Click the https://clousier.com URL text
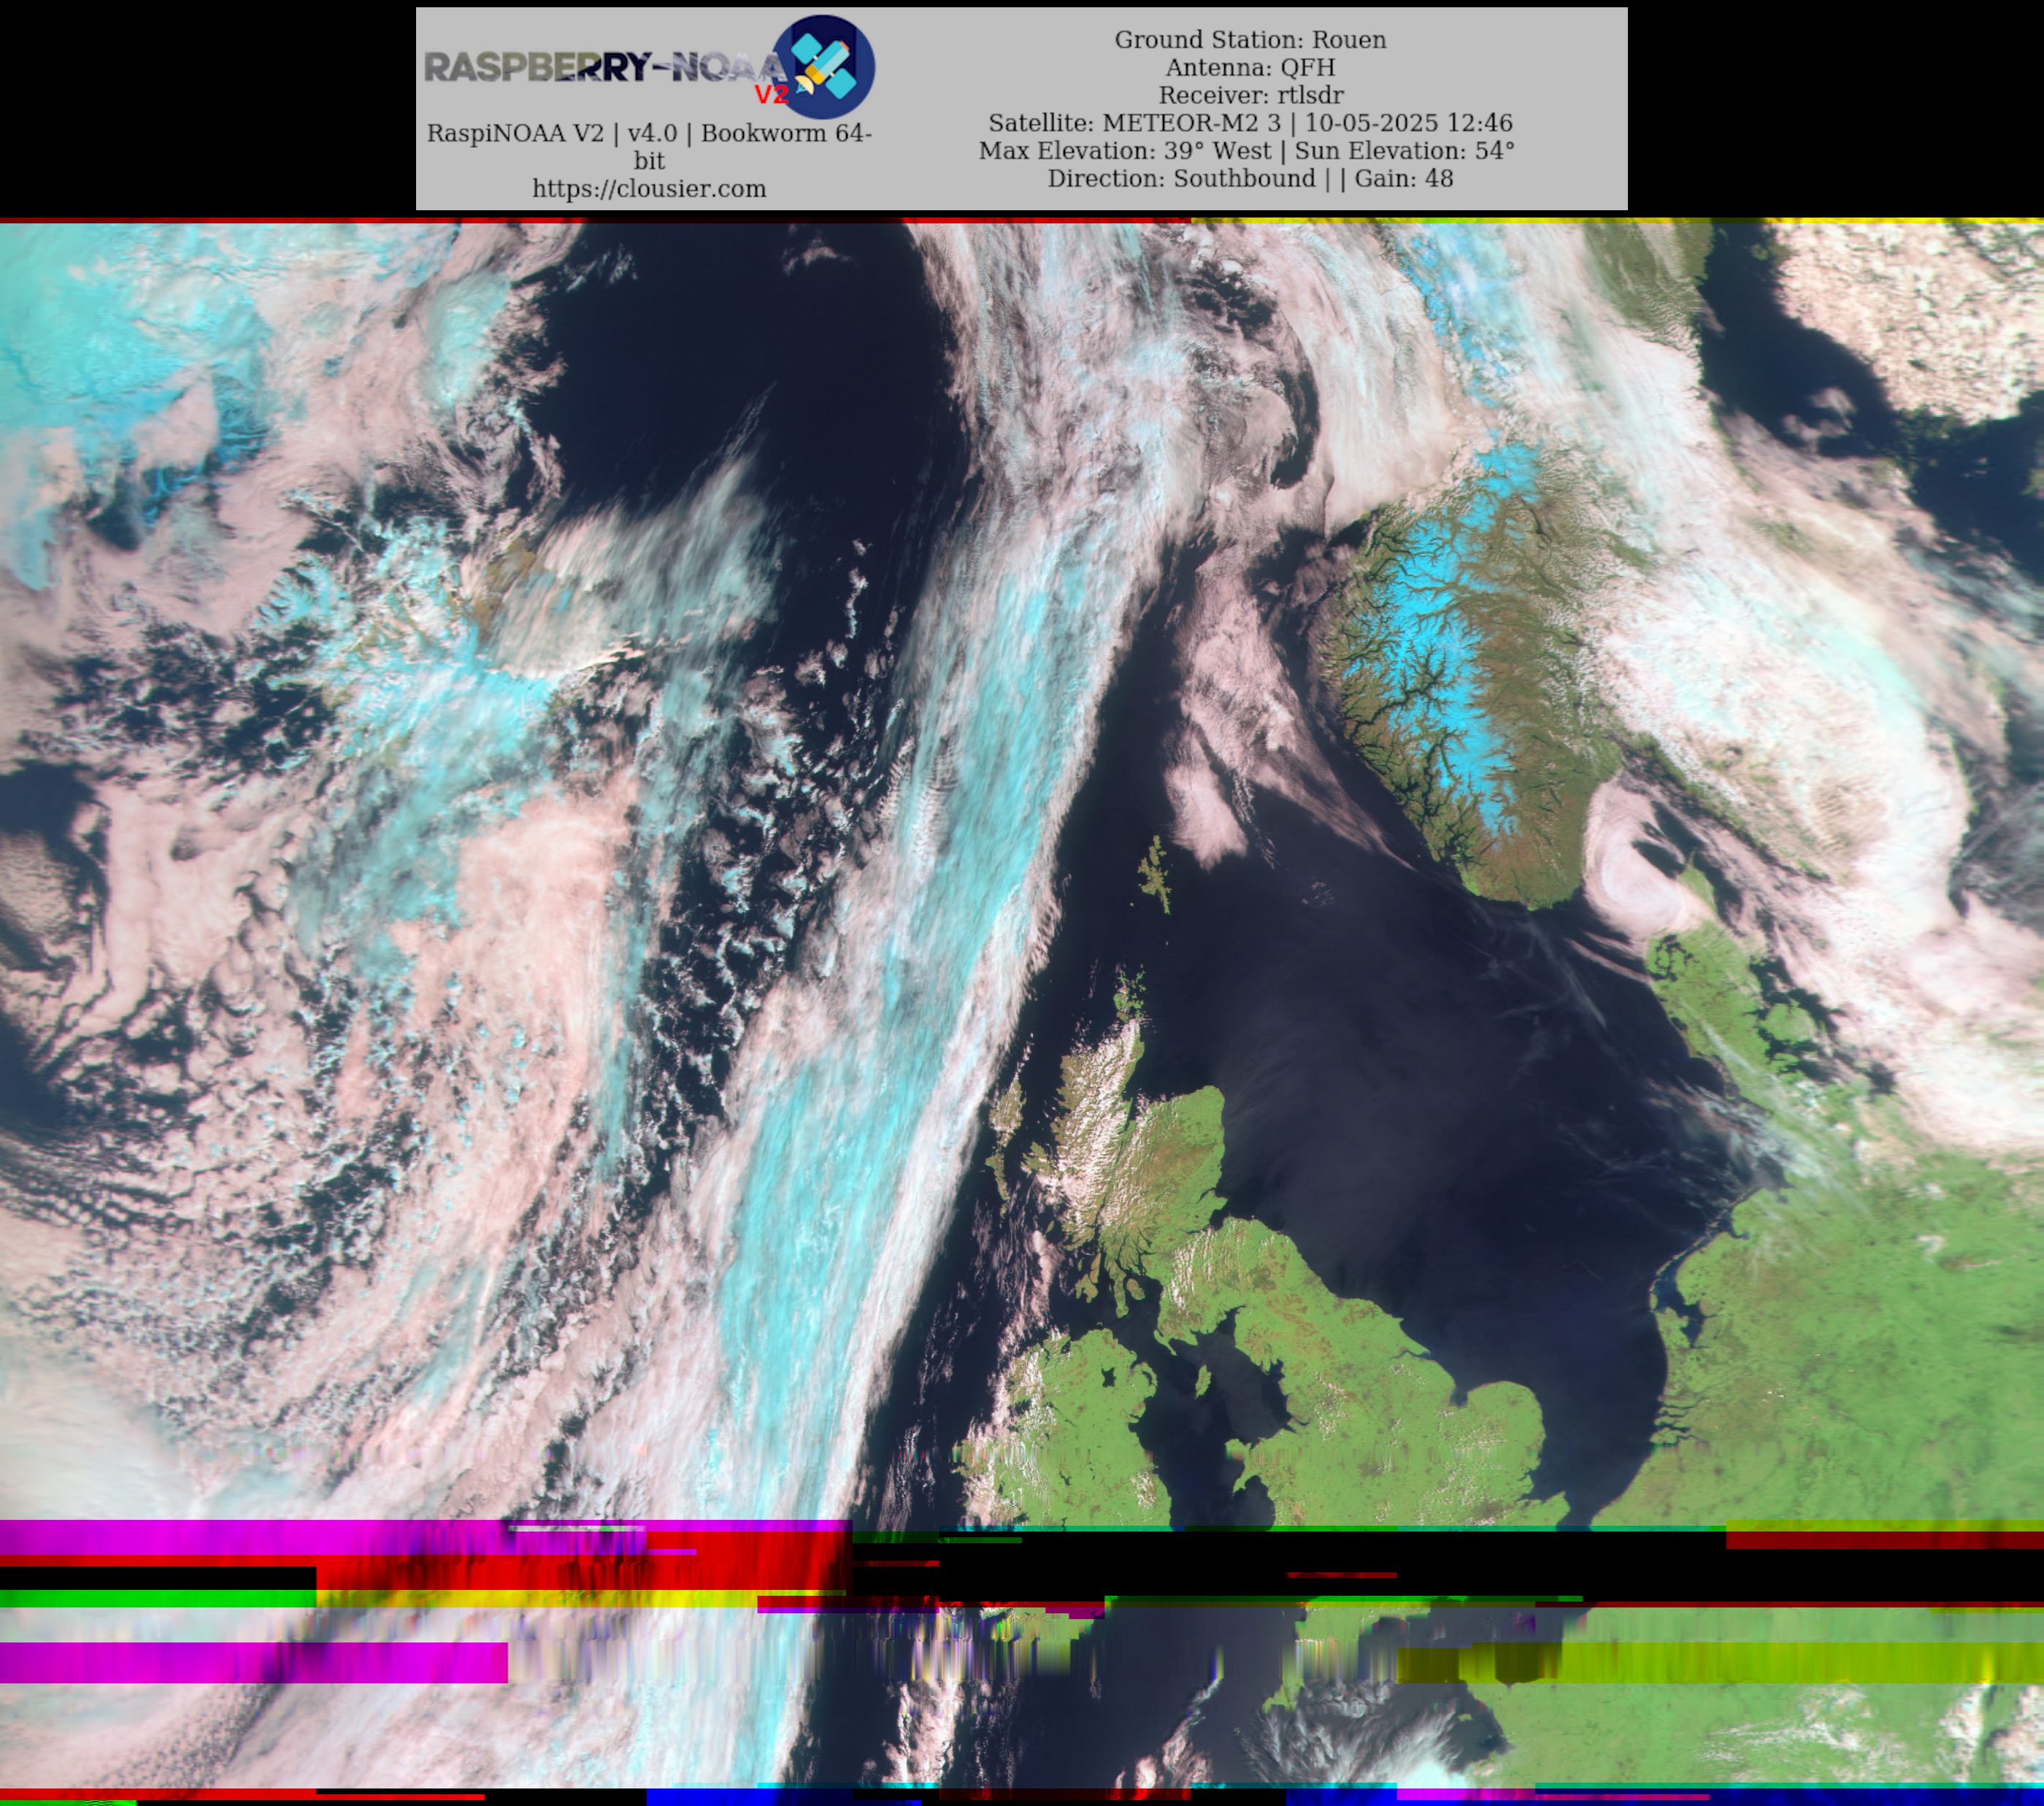 (649, 189)
